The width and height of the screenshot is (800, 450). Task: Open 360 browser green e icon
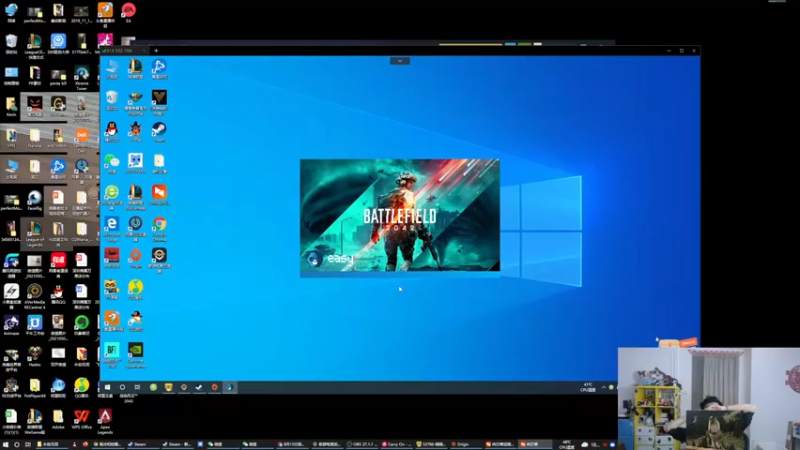point(112,195)
